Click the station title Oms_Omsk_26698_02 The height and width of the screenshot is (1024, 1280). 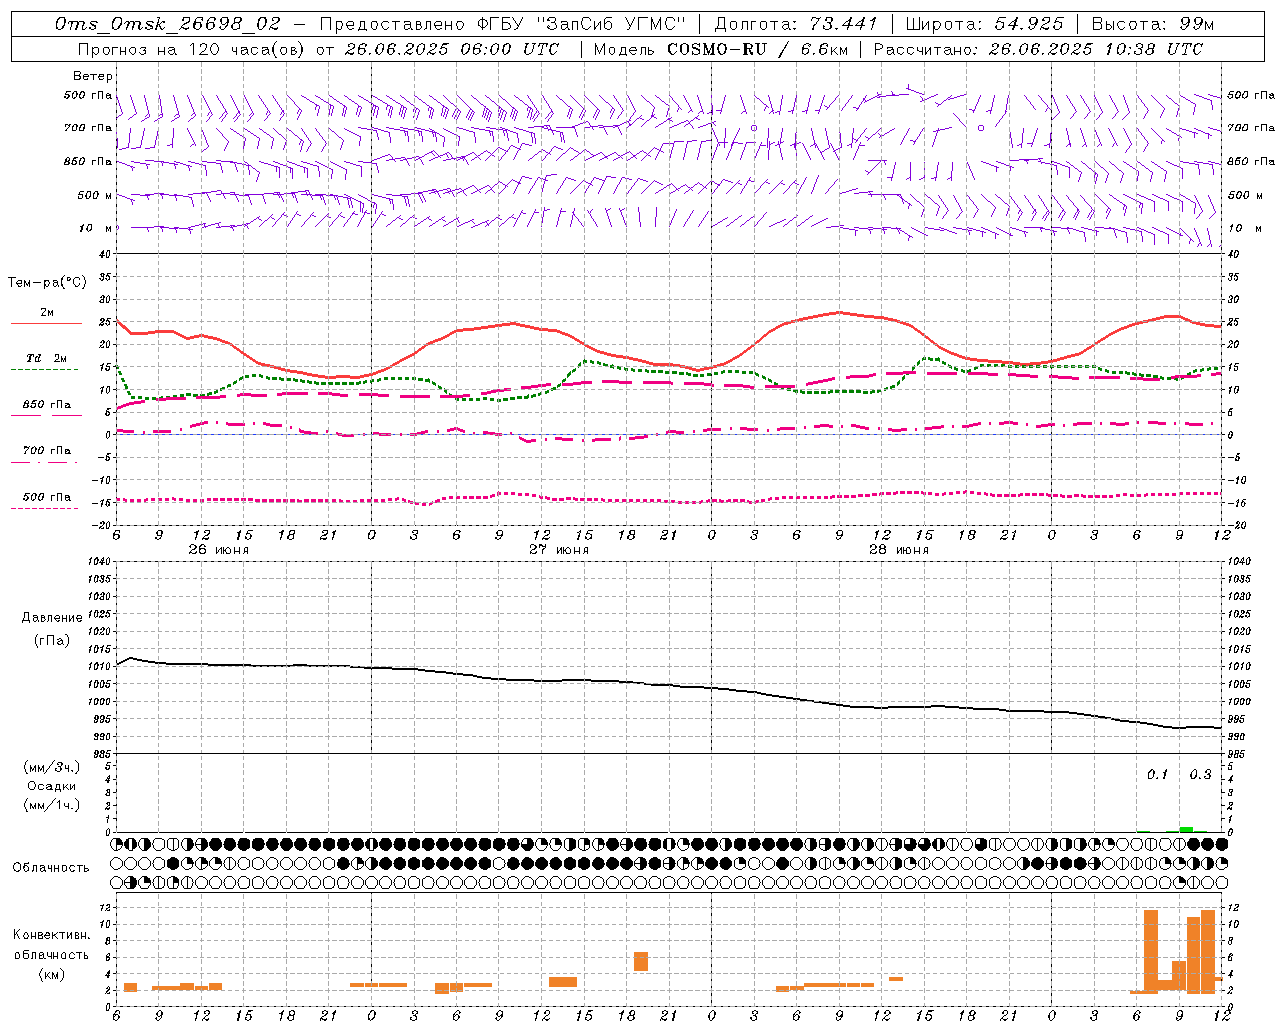pyautogui.click(x=168, y=23)
